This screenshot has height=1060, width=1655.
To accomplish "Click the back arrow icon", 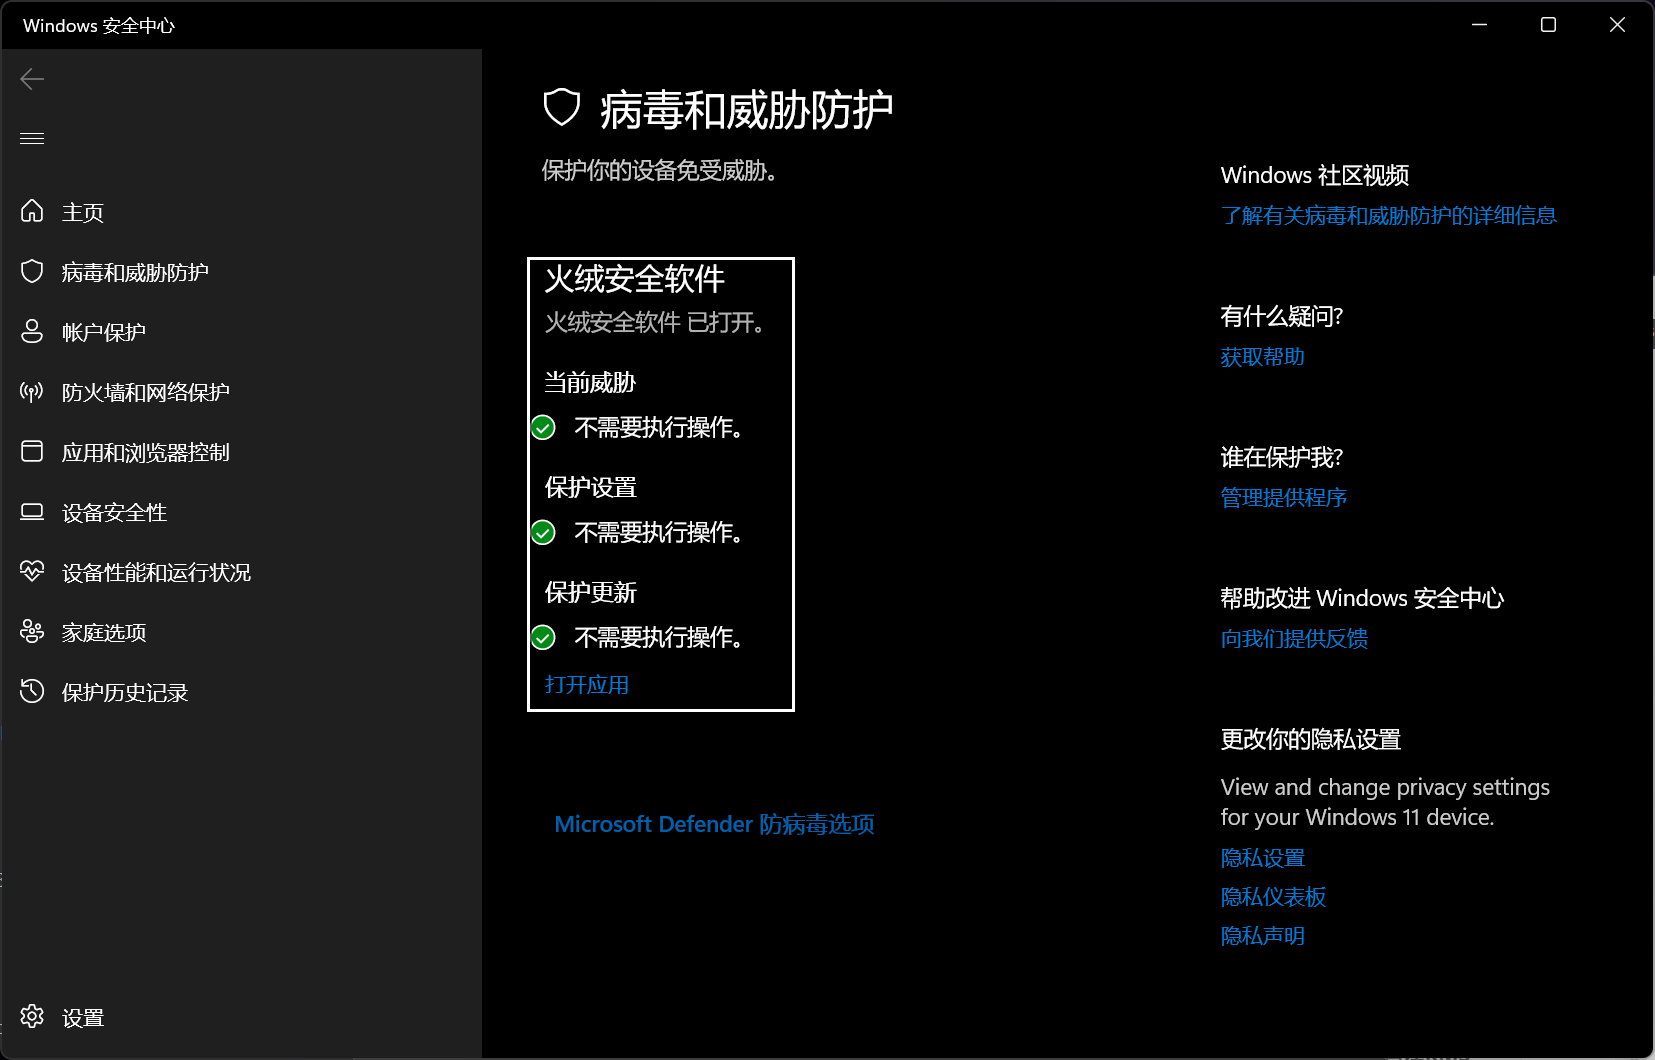I will click(32, 79).
